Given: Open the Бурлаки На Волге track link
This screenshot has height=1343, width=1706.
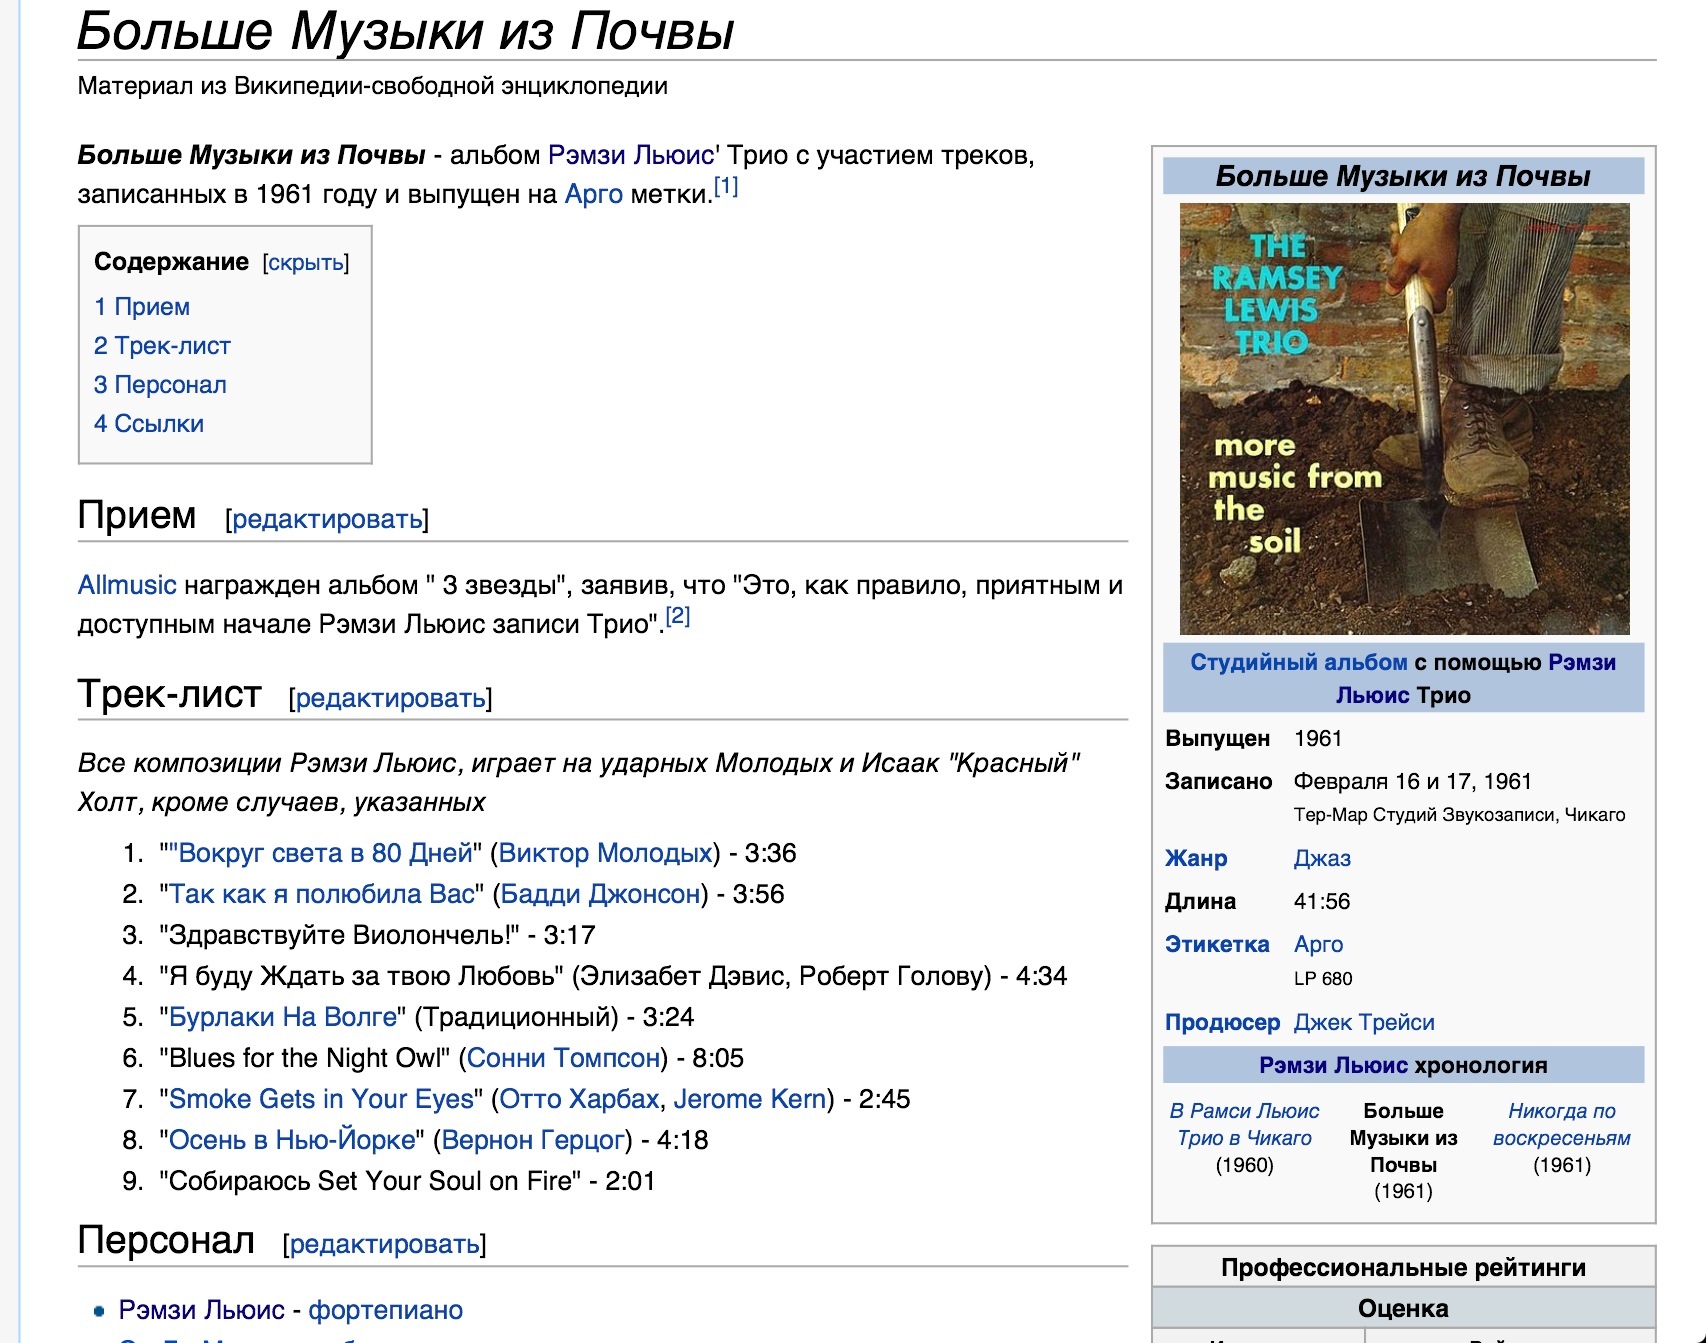Looking at the screenshot, I should tap(282, 1017).
